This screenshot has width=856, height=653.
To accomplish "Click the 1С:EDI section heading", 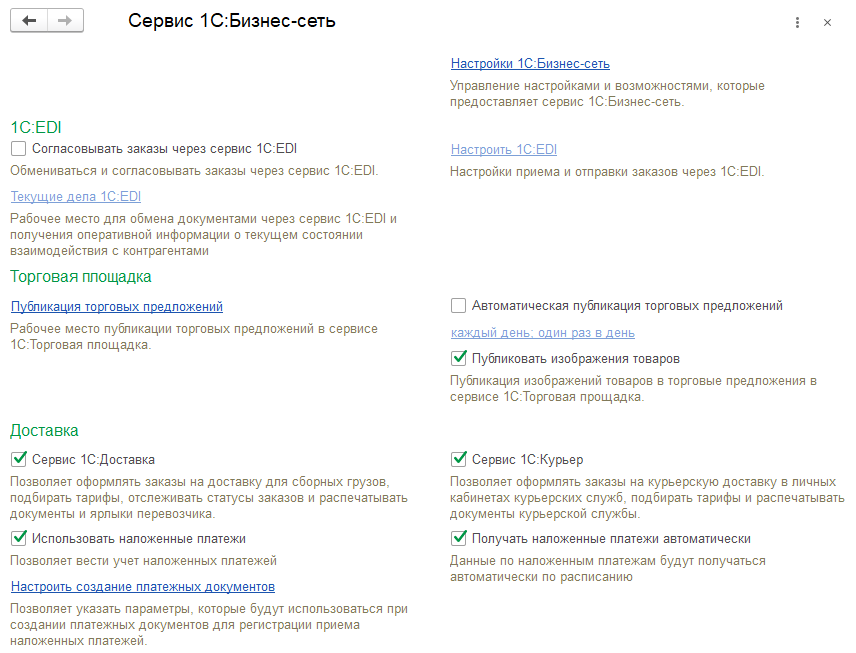I will [36, 128].
